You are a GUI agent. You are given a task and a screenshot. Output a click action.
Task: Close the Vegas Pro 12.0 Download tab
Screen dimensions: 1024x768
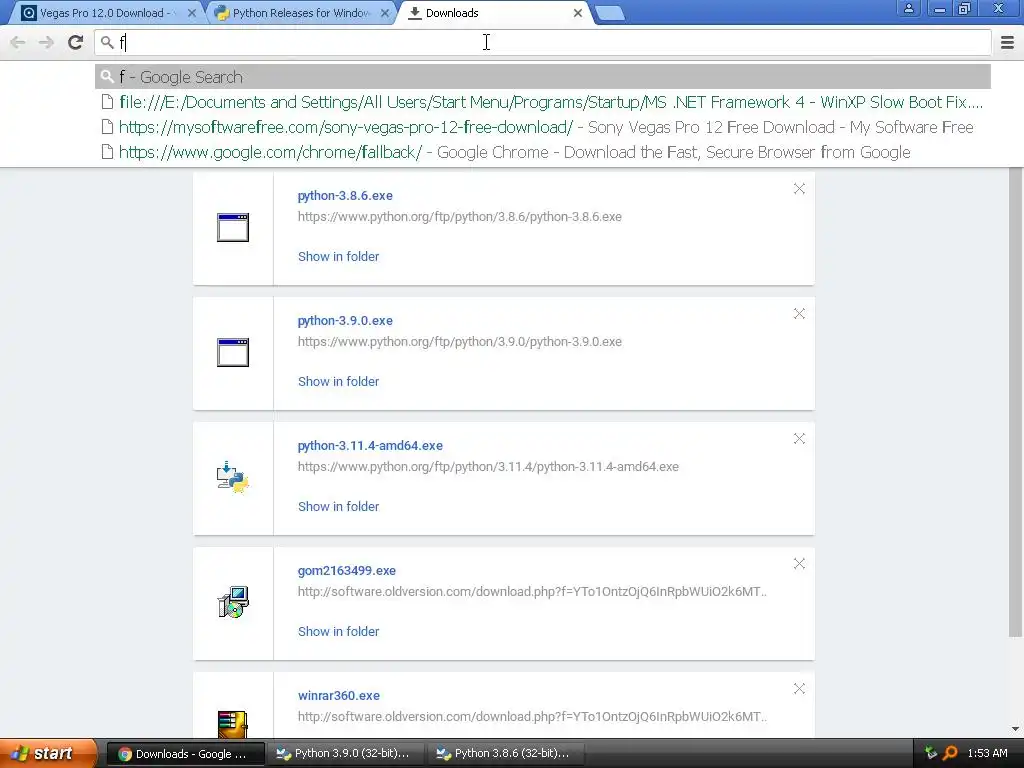192,13
